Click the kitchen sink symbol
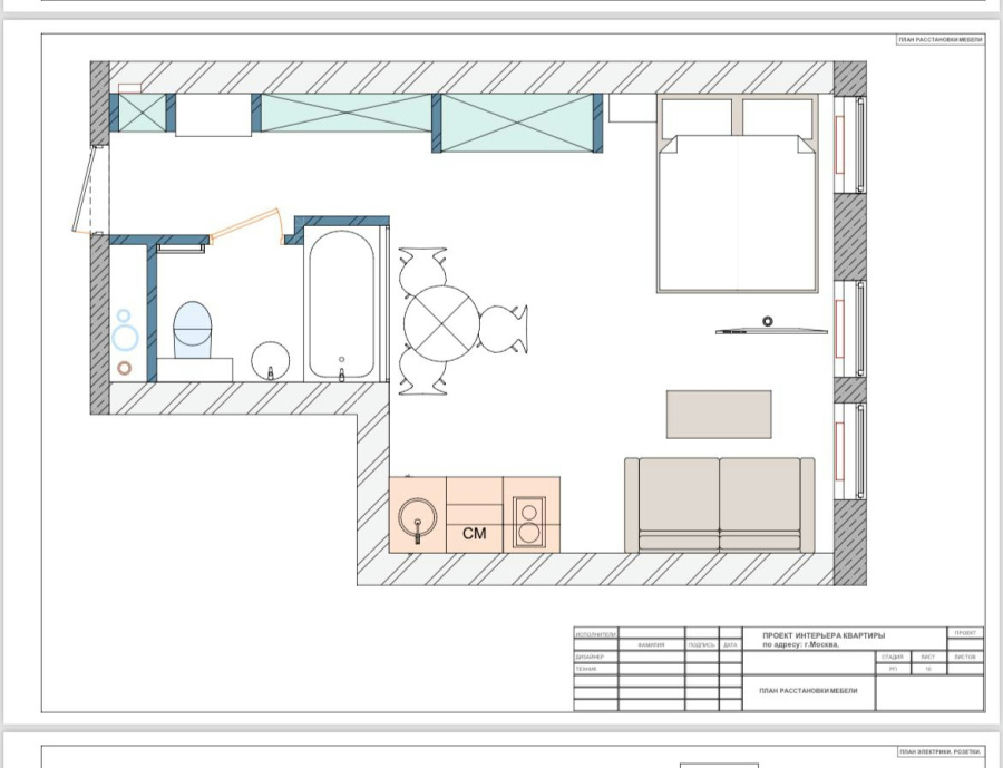The width and height of the screenshot is (1003, 768). click(418, 522)
